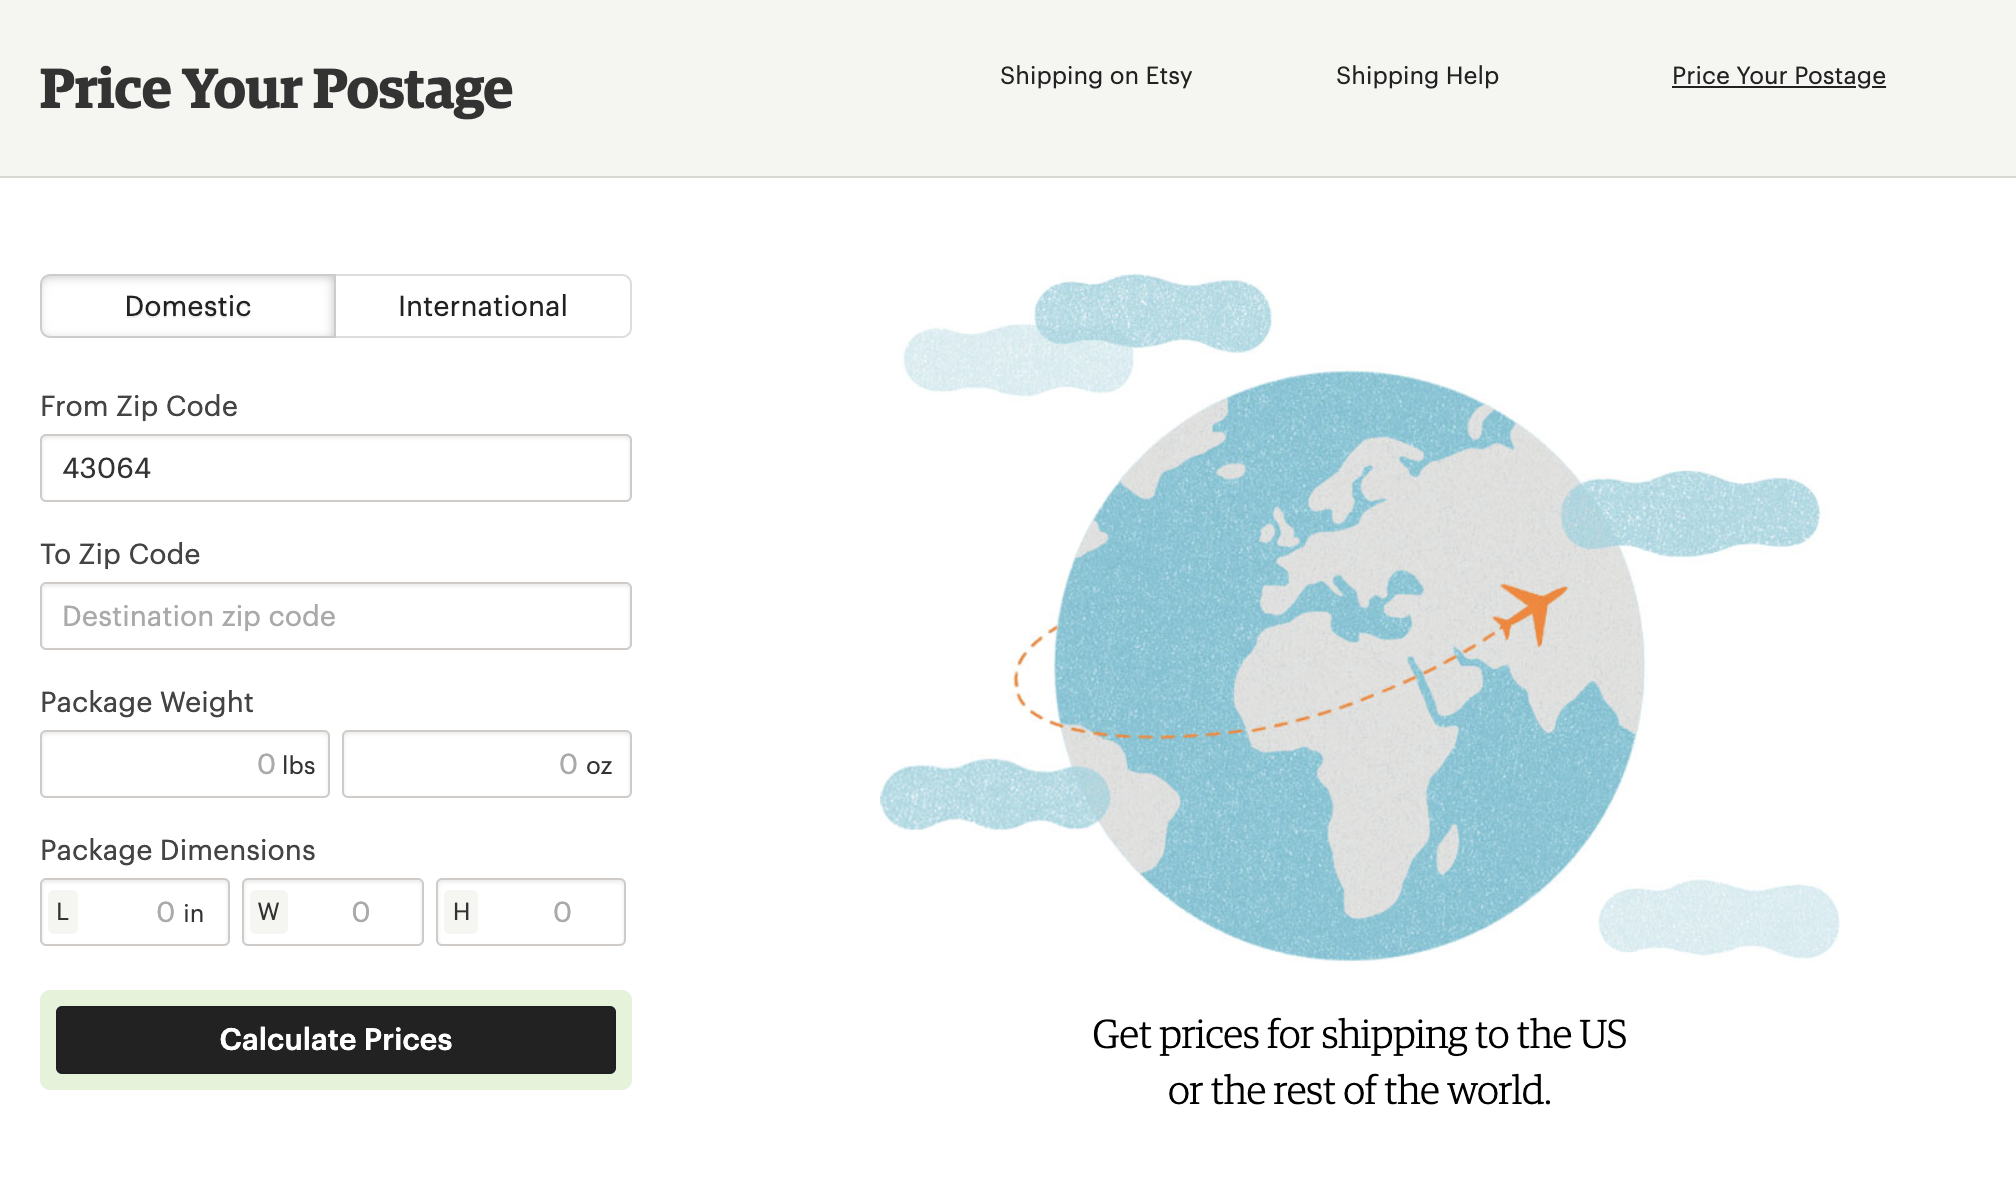Click the pounds weight input
Viewport: 2016px width, 1178px height.
pos(185,764)
